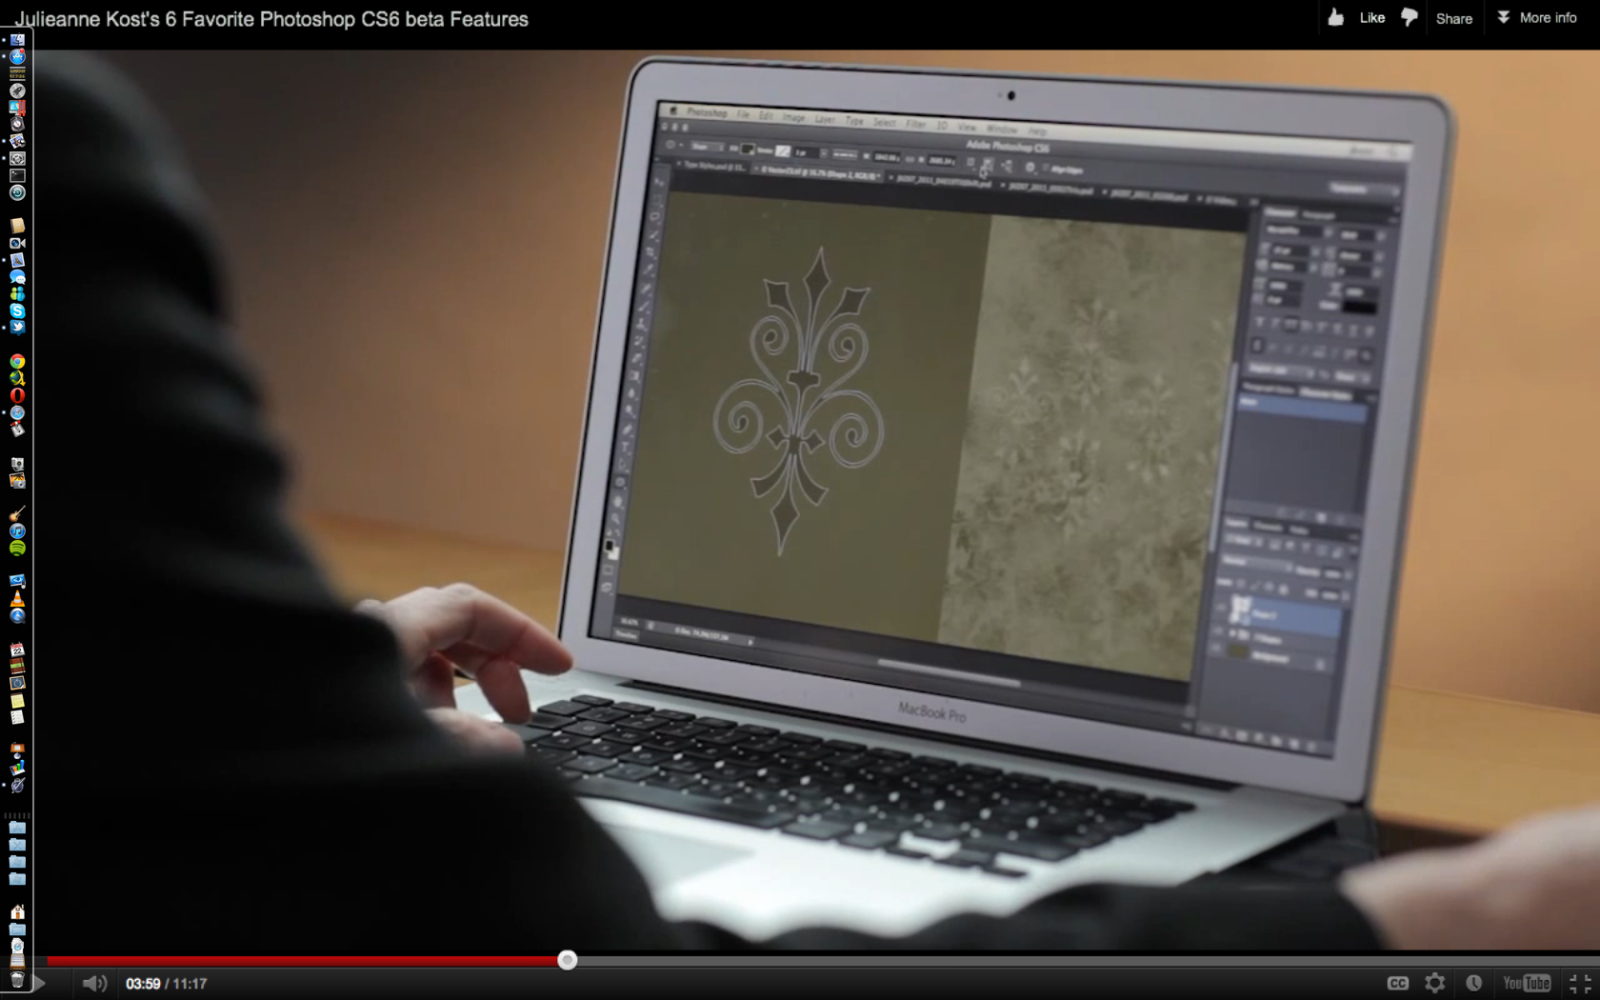Open Launchpad rocket icon in dock

coord(17,91)
